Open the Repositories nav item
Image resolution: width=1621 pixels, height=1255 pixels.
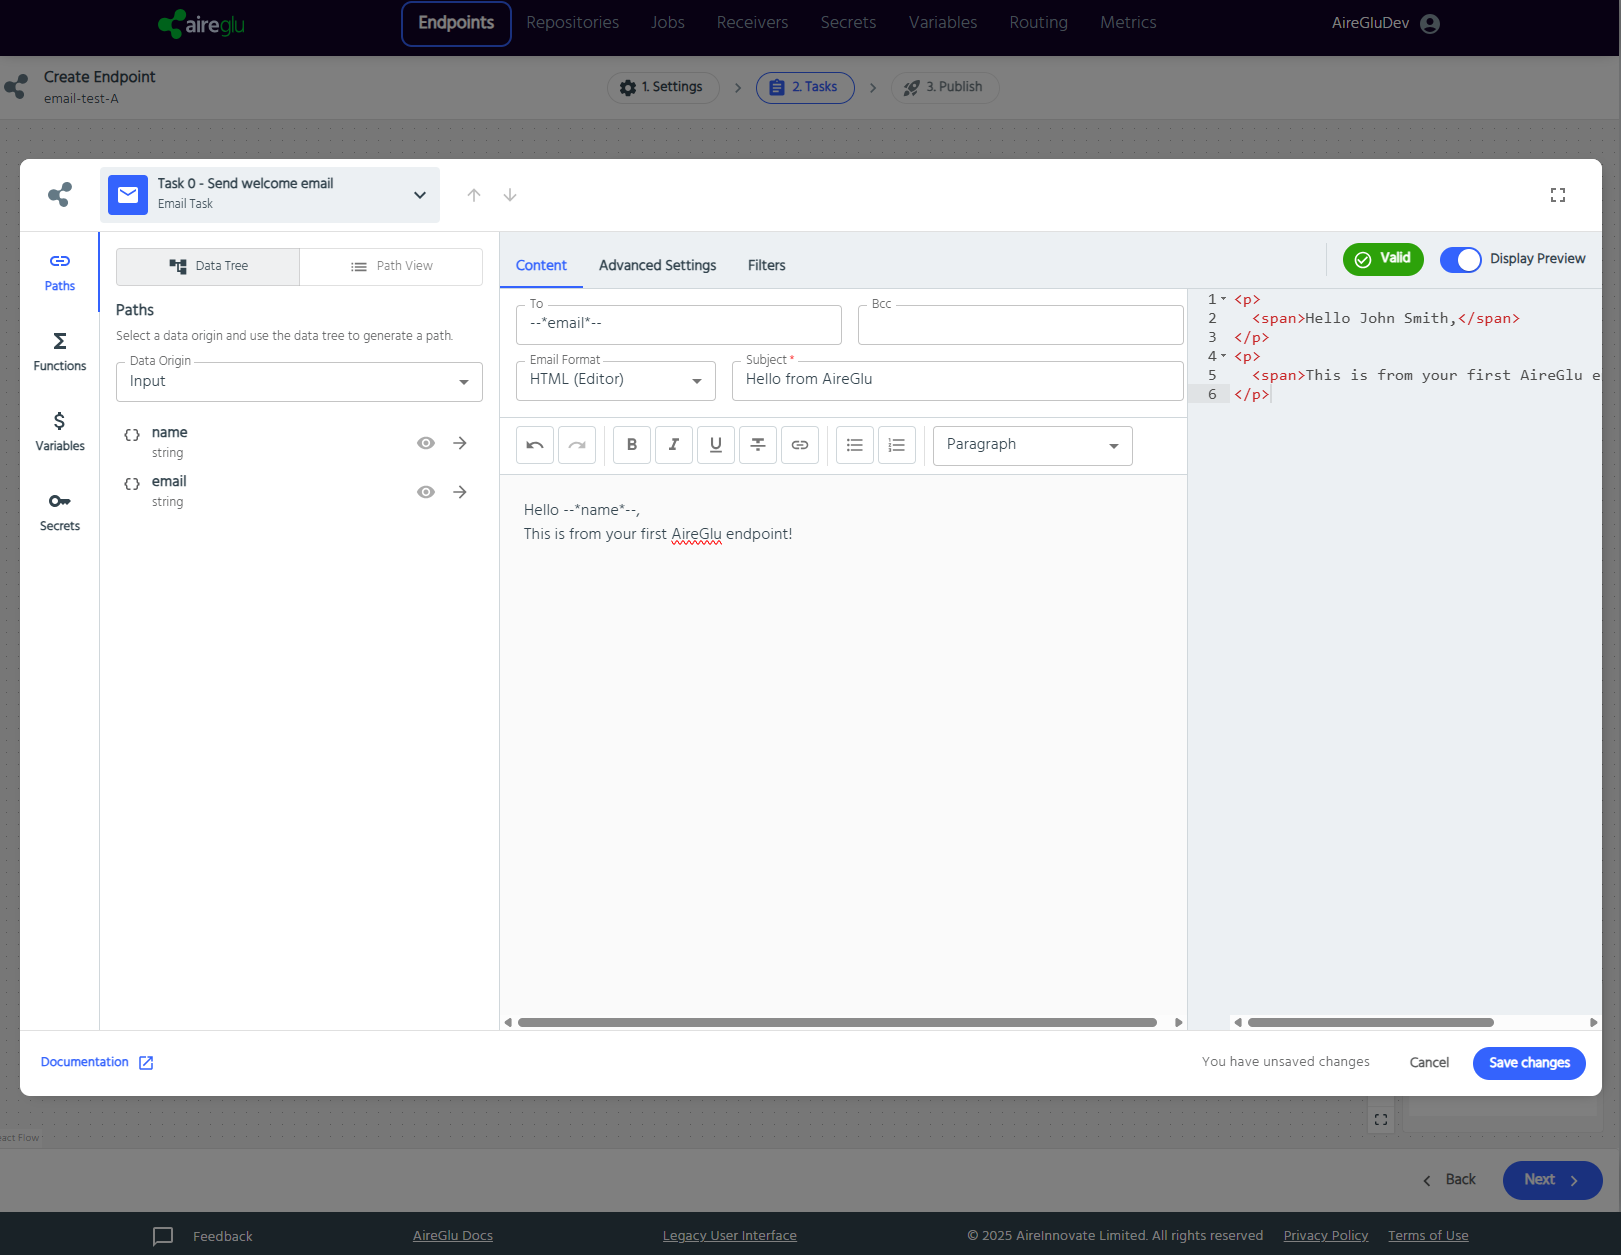click(x=573, y=23)
